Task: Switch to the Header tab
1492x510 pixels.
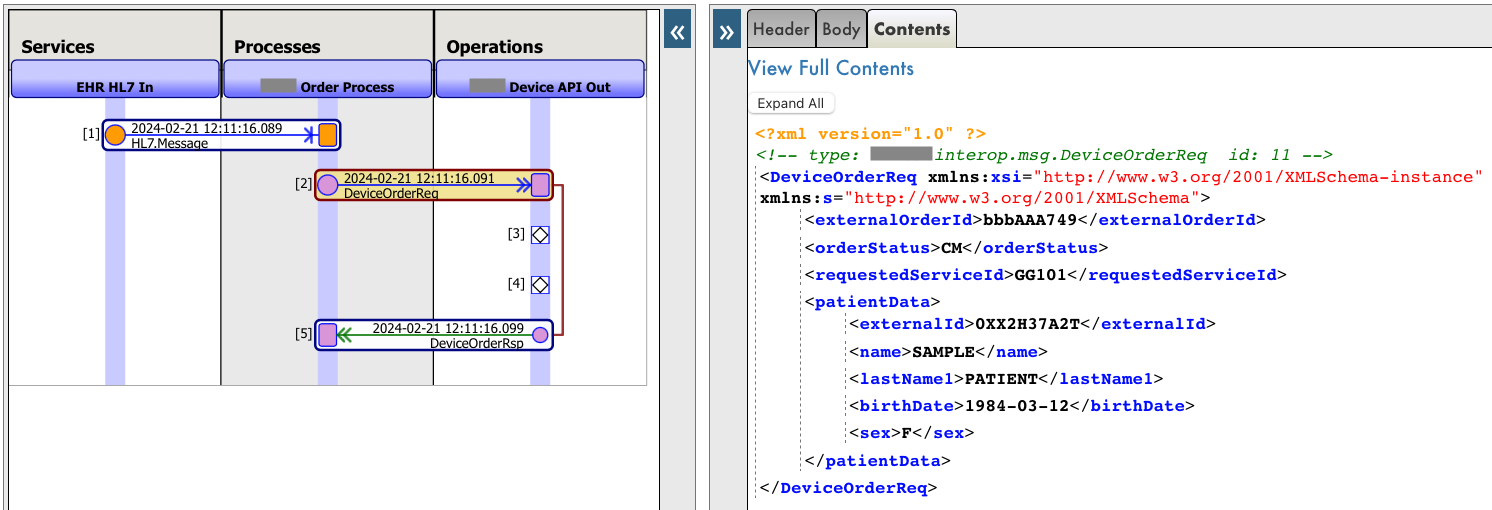Action: pos(781,29)
